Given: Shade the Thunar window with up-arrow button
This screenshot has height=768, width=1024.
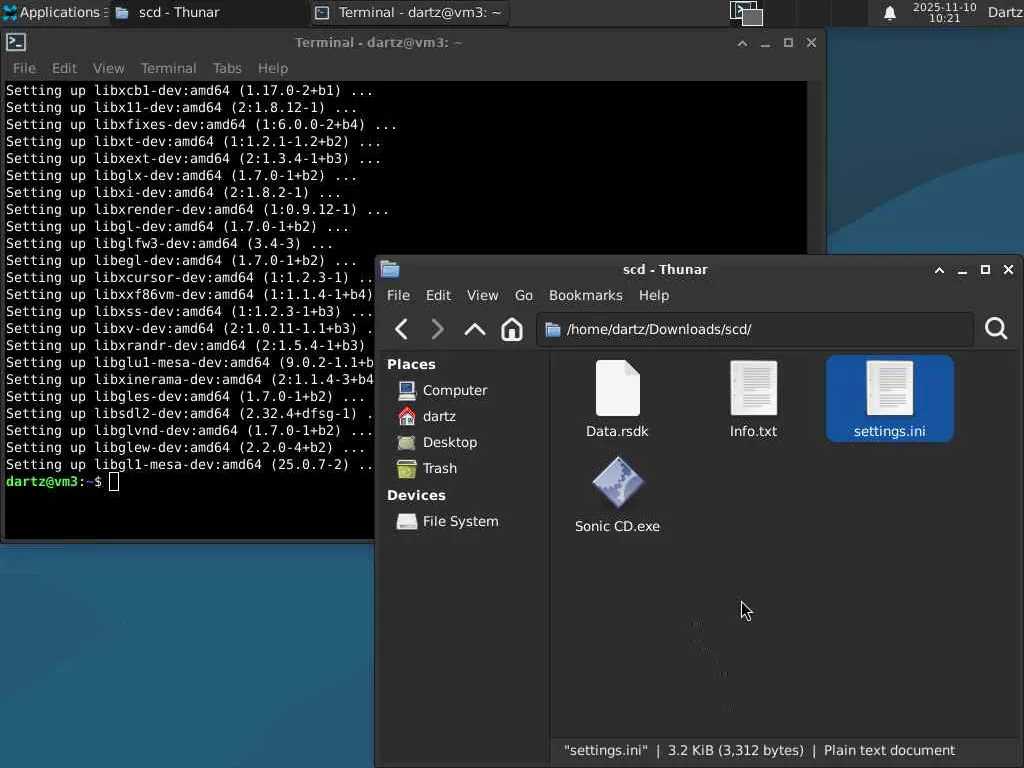Looking at the screenshot, I should pos(939,270).
